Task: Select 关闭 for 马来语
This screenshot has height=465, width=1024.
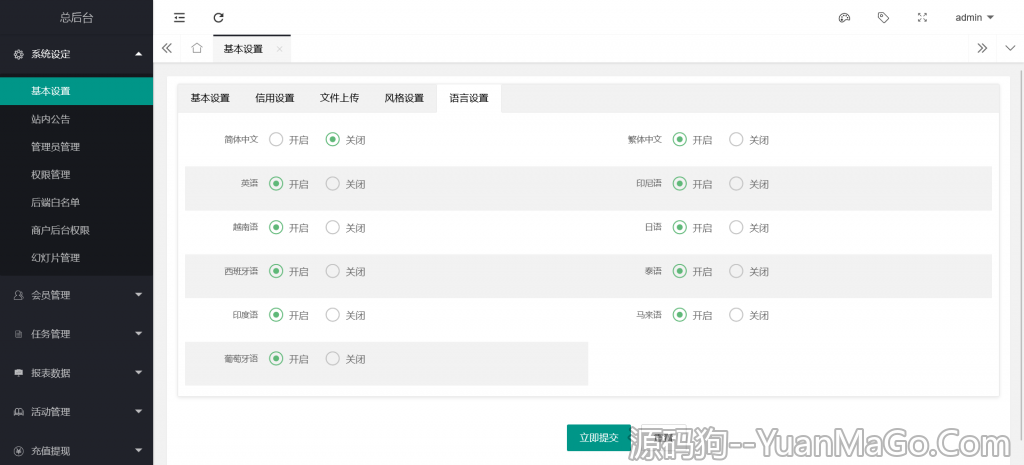Action: pos(748,315)
